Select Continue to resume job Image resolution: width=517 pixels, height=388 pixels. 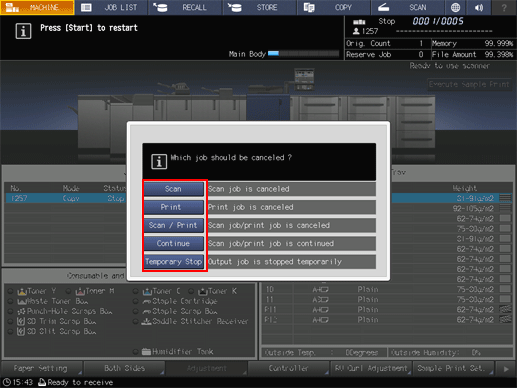(x=173, y=244)
